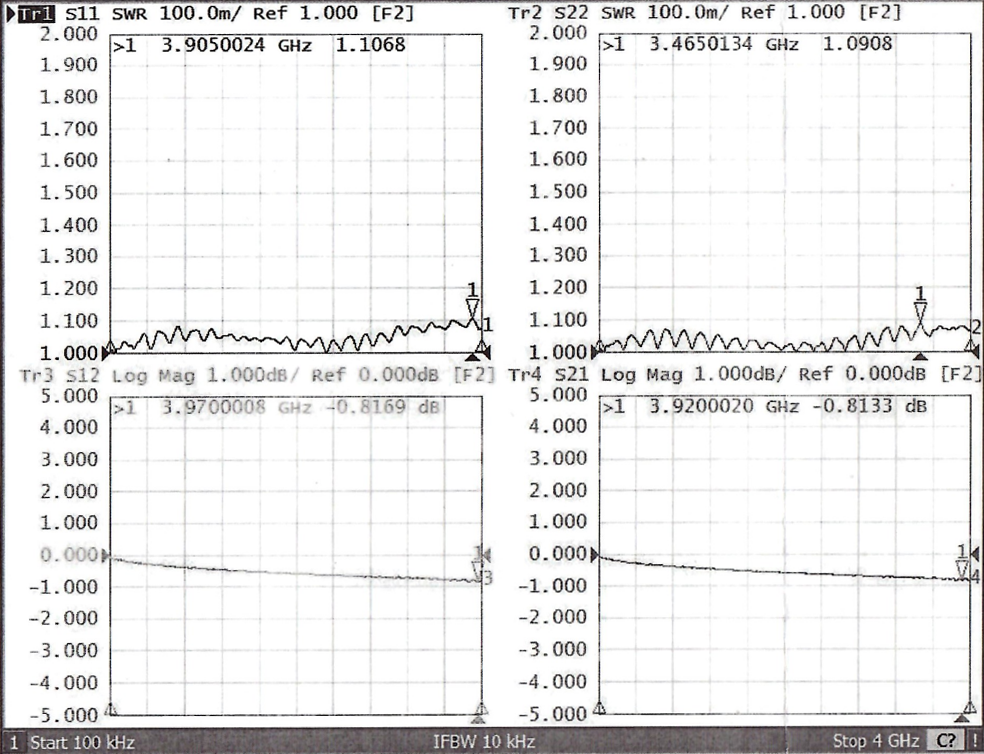Click the S11 reference level arrow at 1.000
The height and width of the screenshot is (754, 984).
108,351
